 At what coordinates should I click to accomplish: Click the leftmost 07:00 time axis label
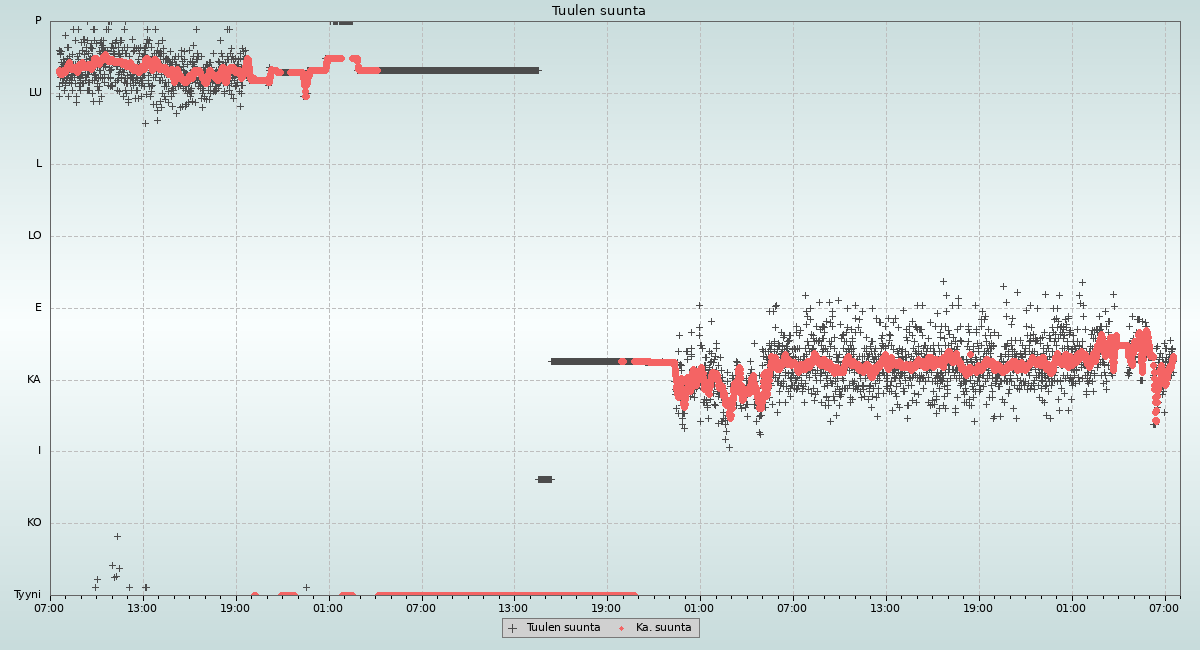49,607
